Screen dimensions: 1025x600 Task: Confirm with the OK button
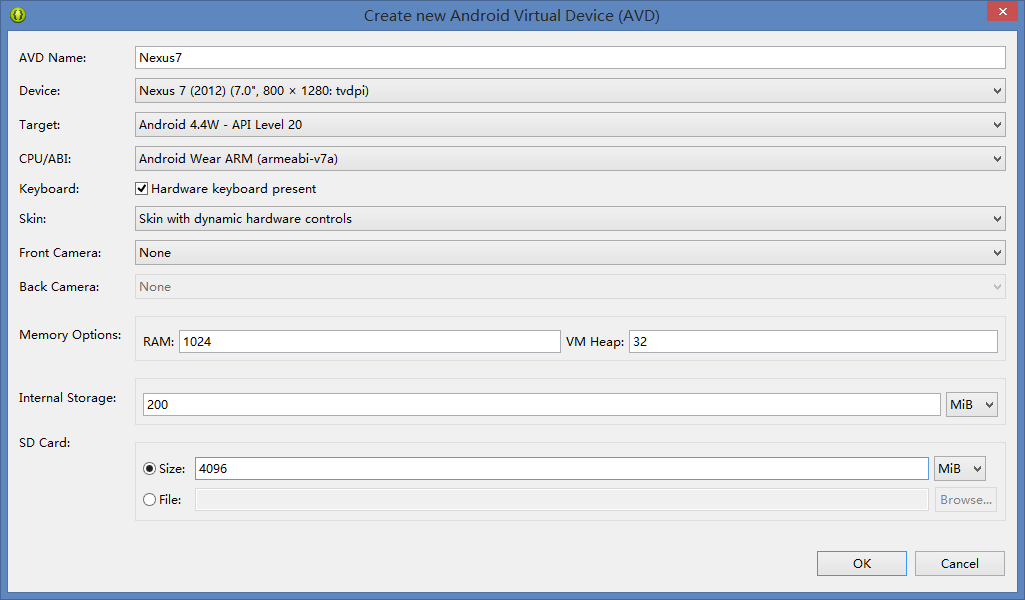pos(862,563)
